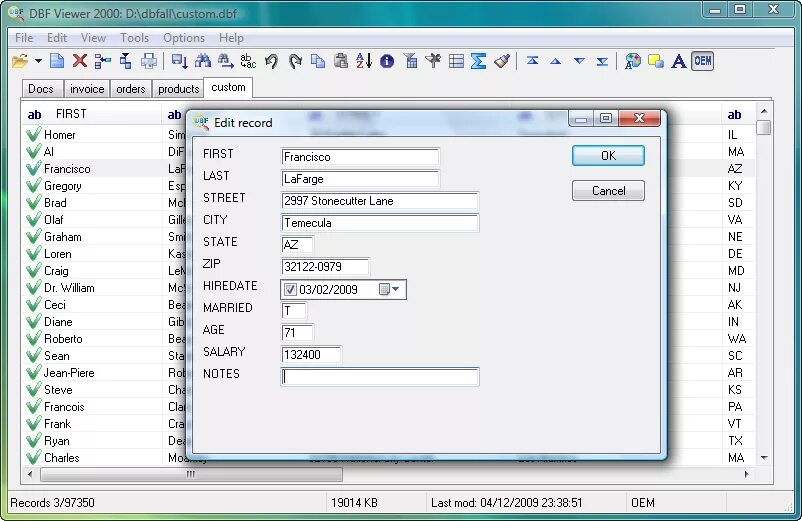
Task: Click the large A font icon
Action: [x=679, y=61]
